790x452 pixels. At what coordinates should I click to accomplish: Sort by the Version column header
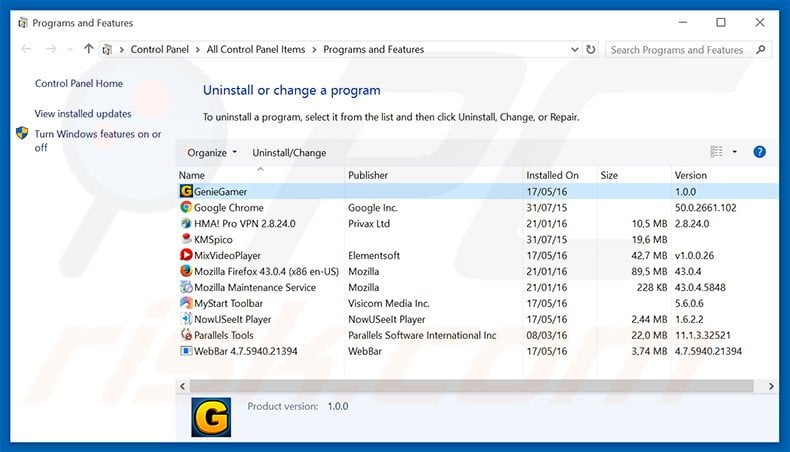(x=723, y=175)
